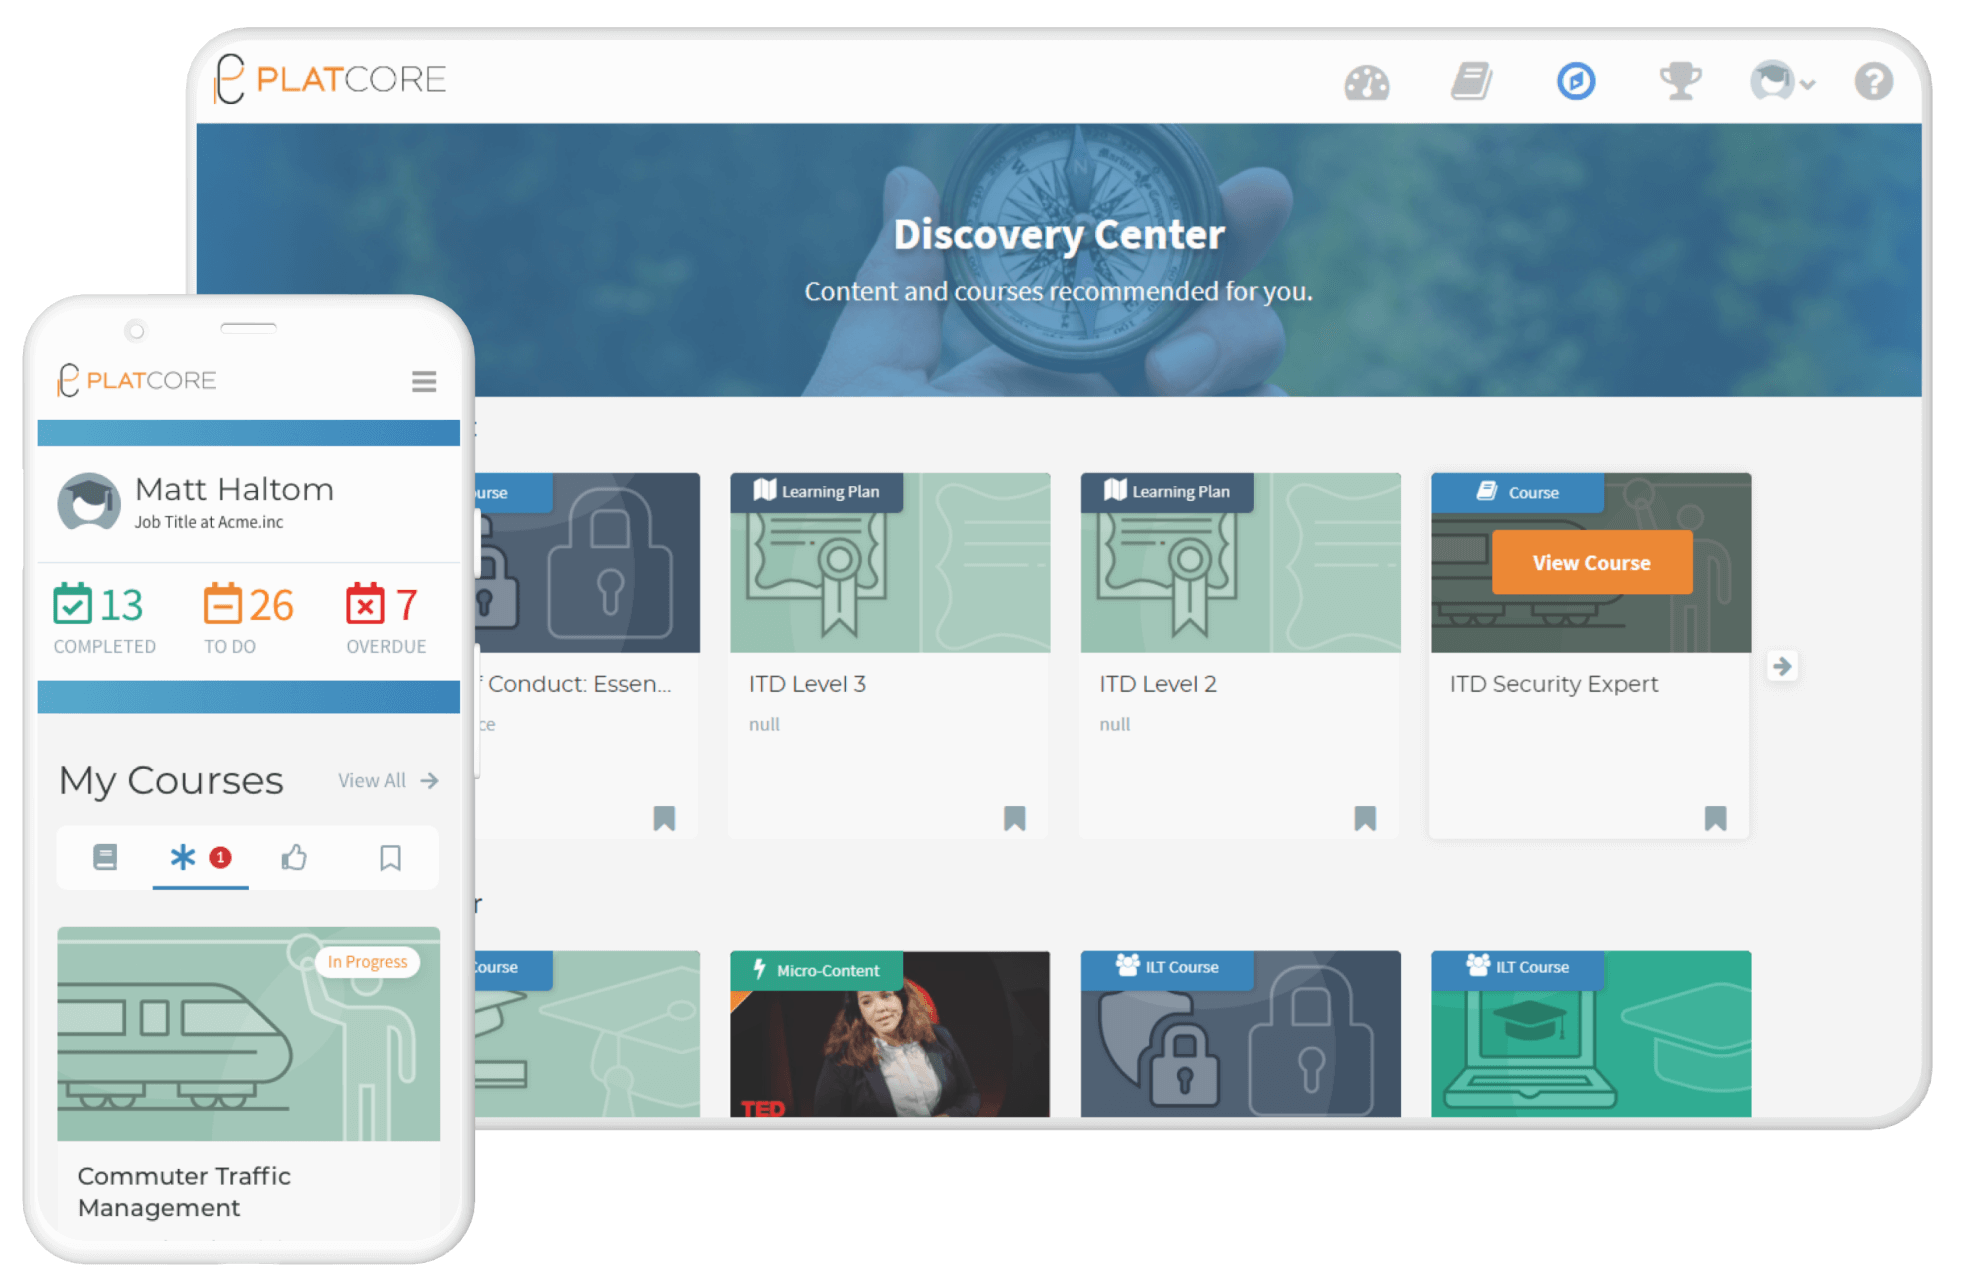Click the bookmark icon on ITD Level 3

pyautogui.click(x=1016, y=817)
